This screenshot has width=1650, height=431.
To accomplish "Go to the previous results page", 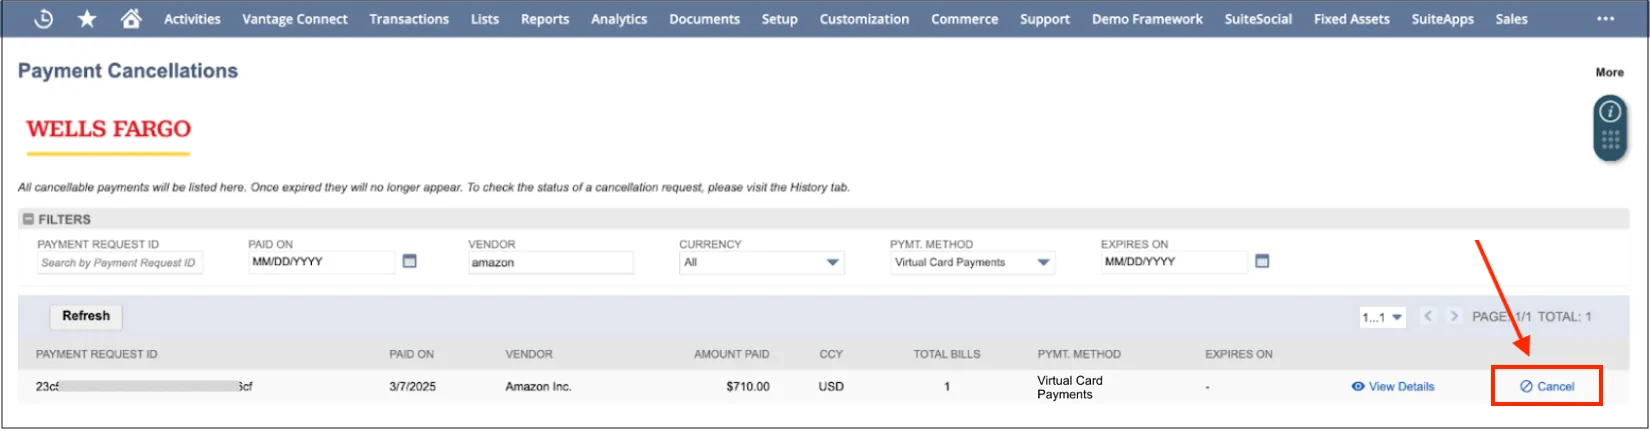I will (1428, 316).
